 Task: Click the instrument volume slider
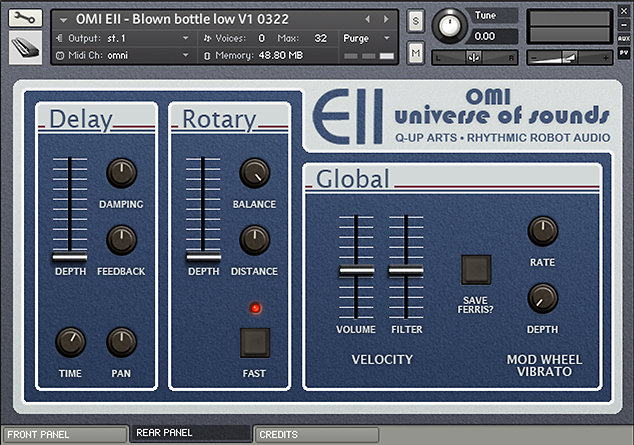tap(569, 58)
